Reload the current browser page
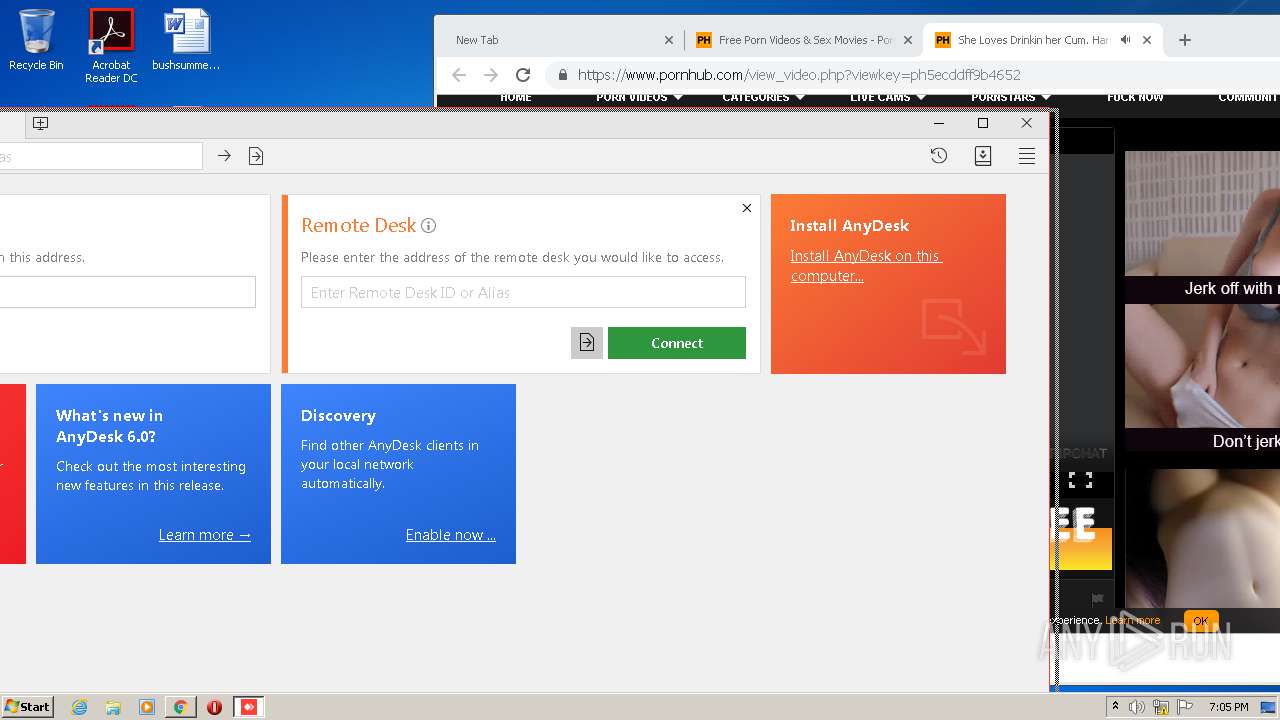Image resolution: width=1280 pixels, height=720 pixels. pos(522,75)
